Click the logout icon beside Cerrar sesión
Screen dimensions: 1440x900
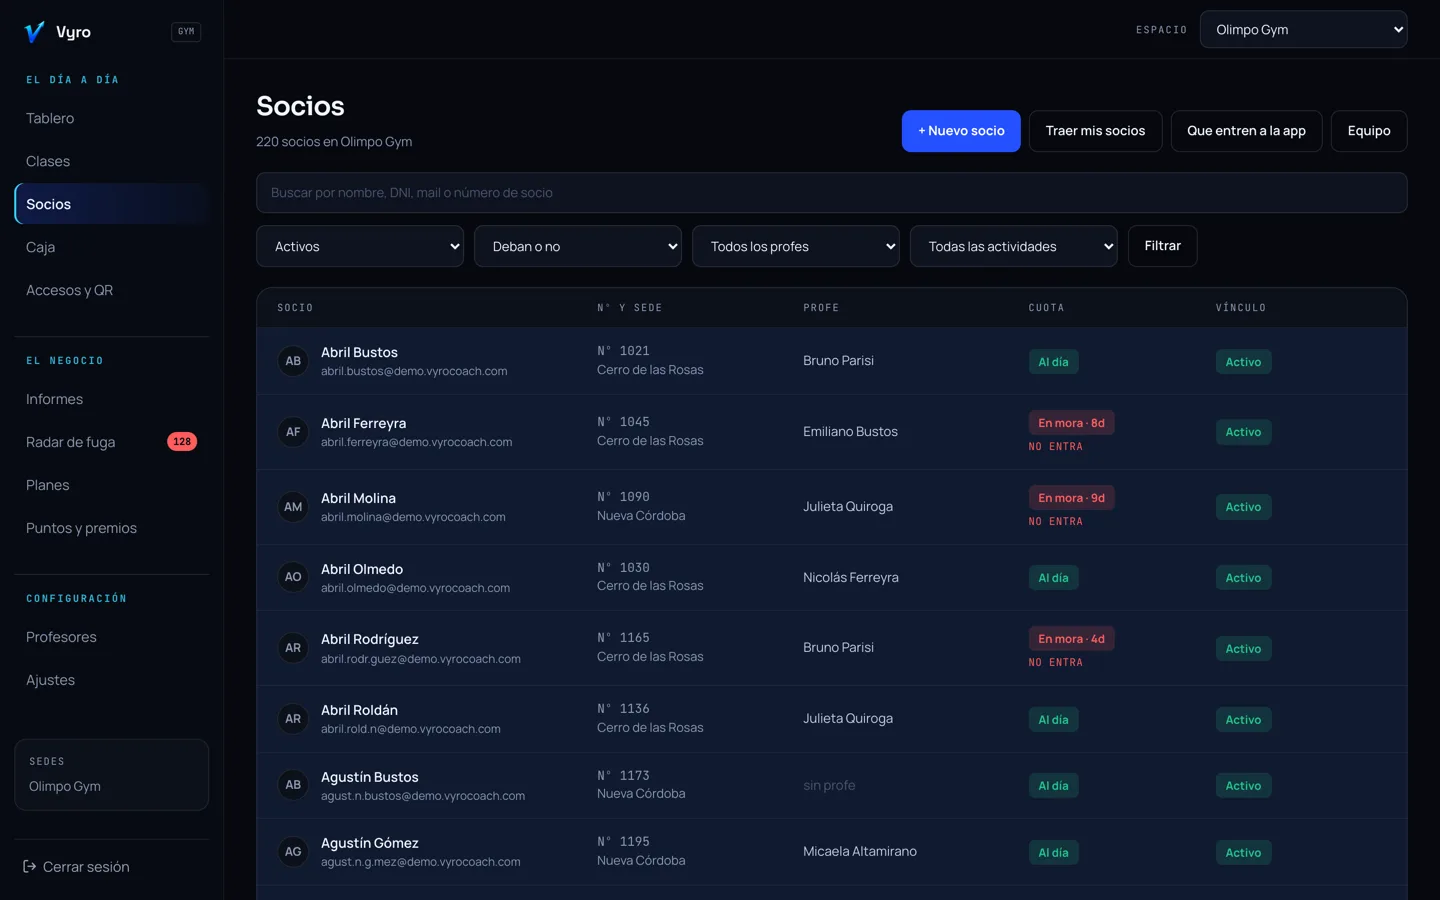(x=30, y=867)
